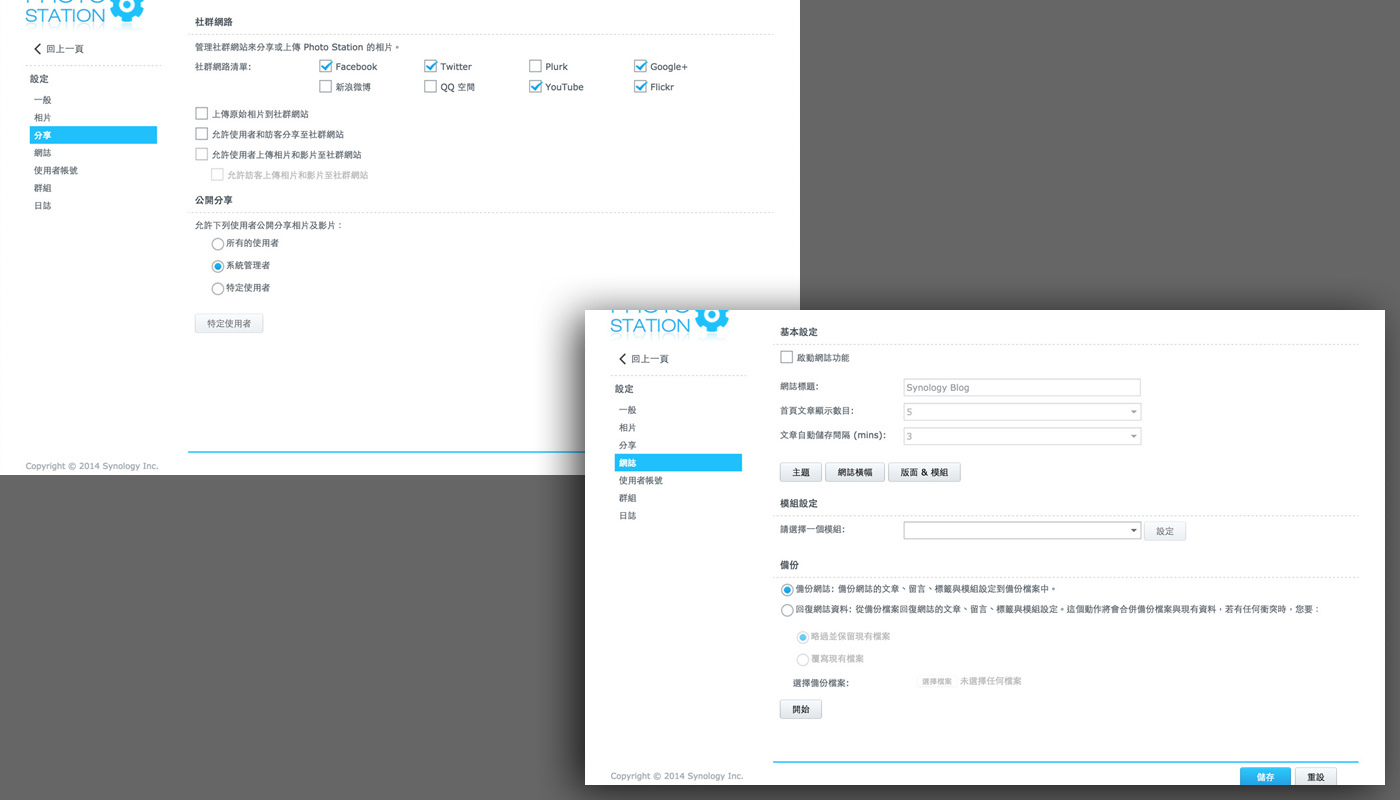Select 略過並保留現有檔案 radio option

803,637
